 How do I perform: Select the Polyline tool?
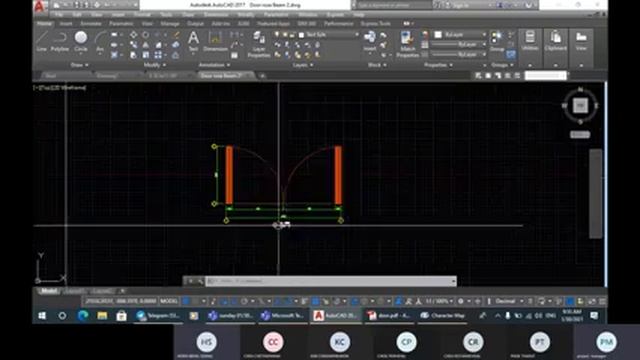(60, 41)
